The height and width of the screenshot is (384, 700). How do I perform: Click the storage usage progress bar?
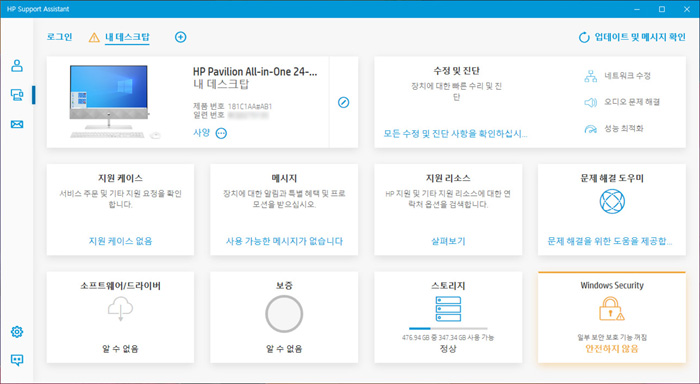pos(448,329)
